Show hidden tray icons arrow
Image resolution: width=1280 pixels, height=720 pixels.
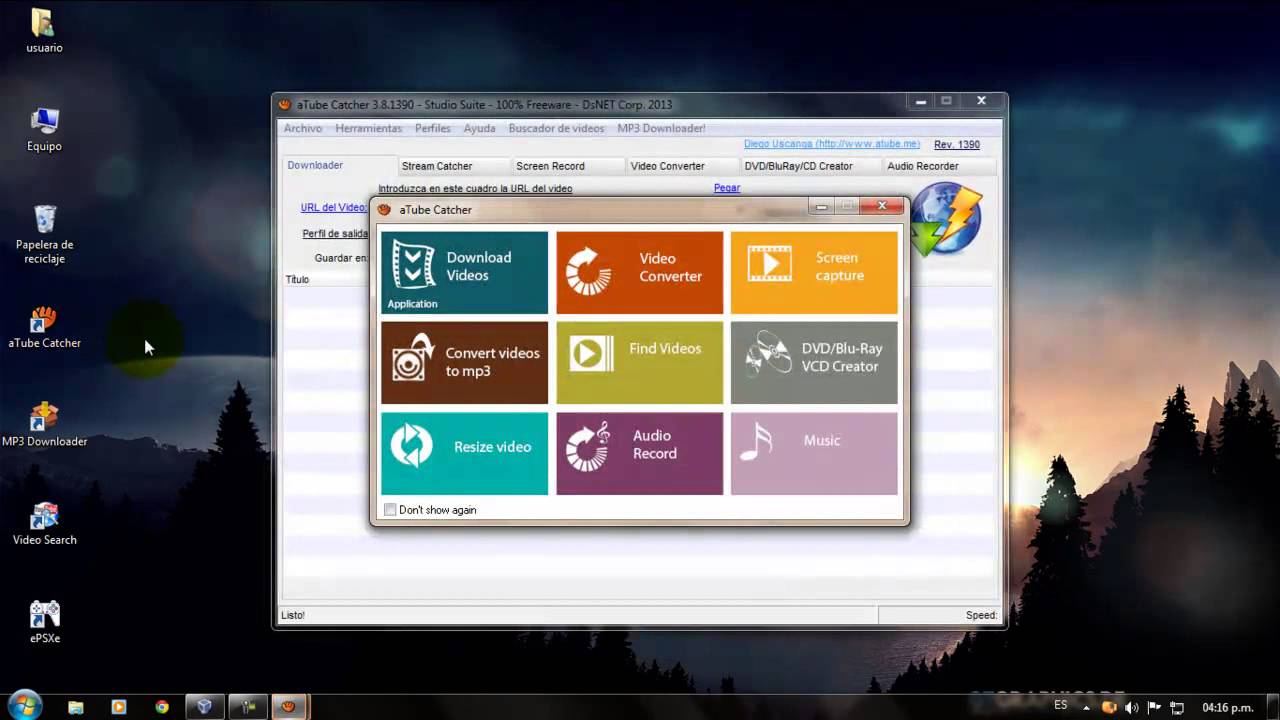tap(1088, 707)
